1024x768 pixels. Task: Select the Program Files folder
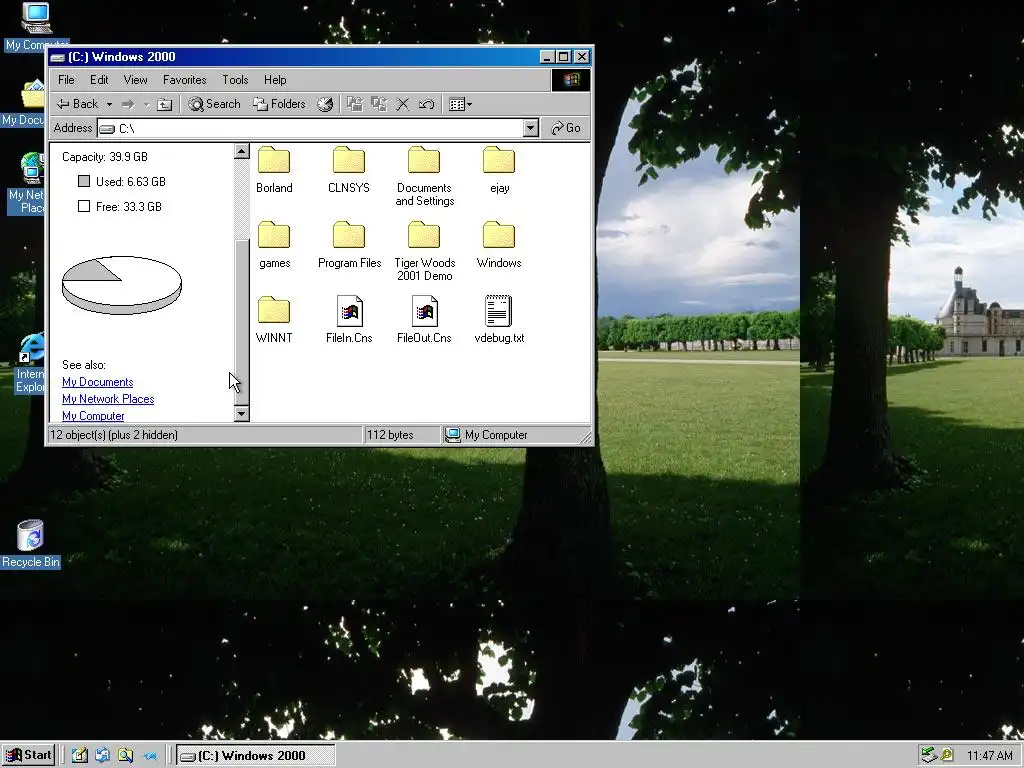click(x=349, y=245)
